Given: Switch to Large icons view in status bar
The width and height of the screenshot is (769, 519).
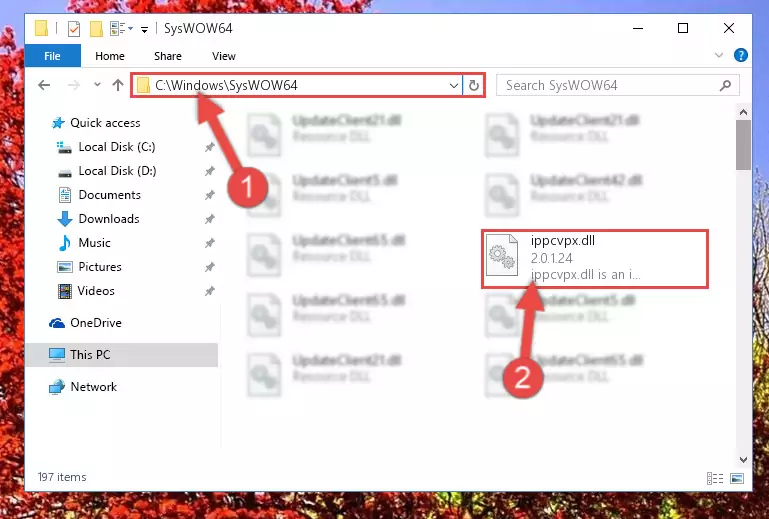Looking at the screenshot, I should click(x=737, y=478).
